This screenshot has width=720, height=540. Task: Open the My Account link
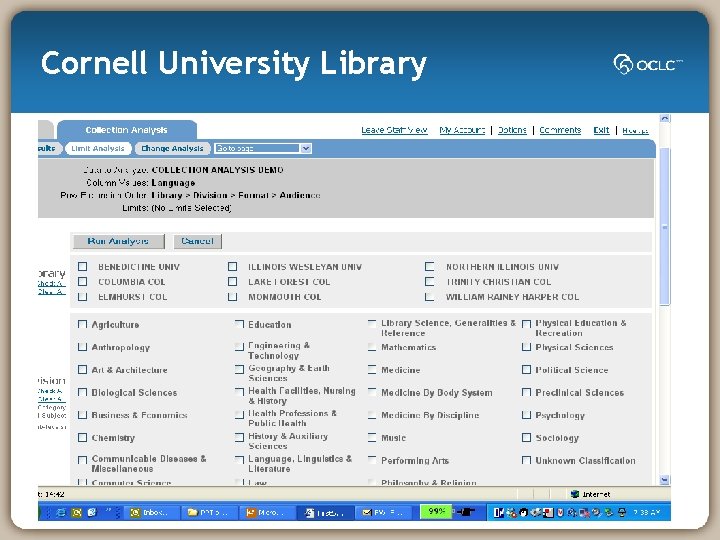[462, 130]
